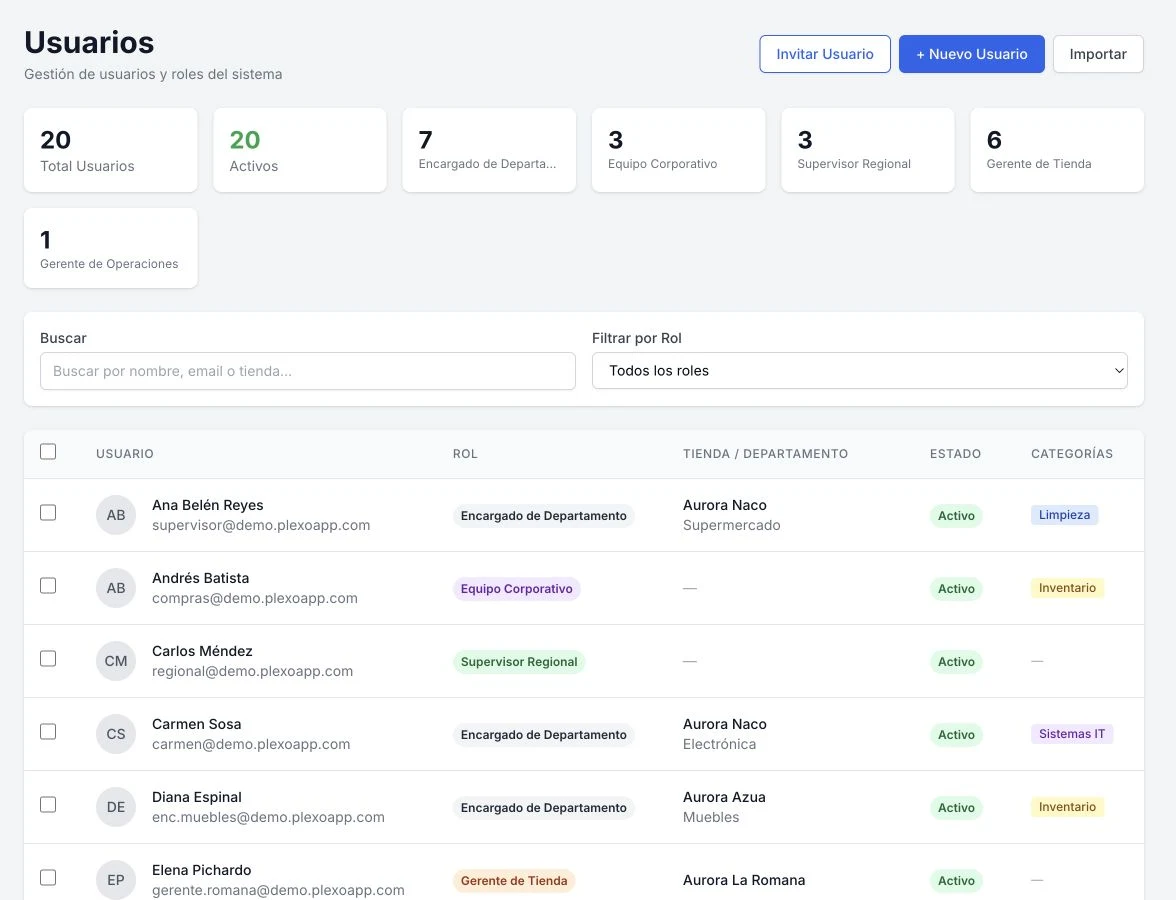Screen dimensions: 1176x900
Task: Click the Invitar Usuario button
Action: pyautogui.click(x=825, y=54)
